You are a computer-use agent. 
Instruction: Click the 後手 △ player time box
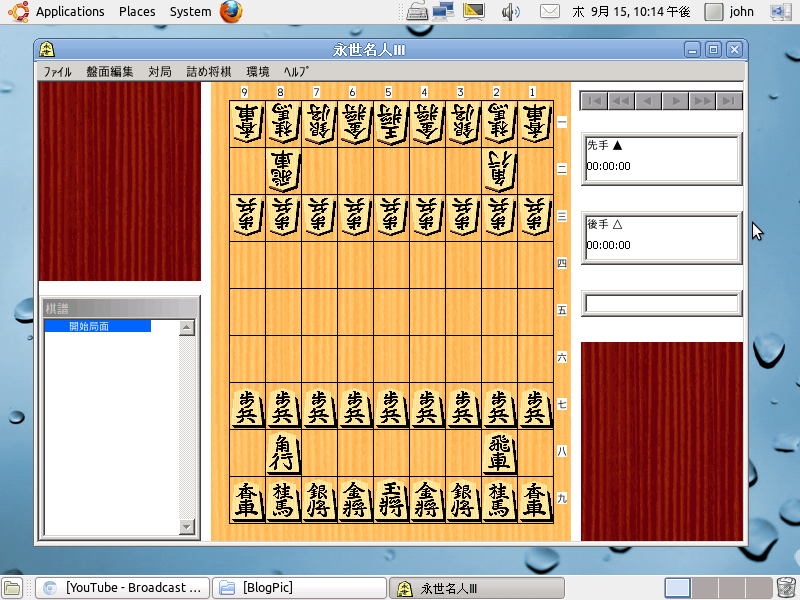(662, 238)
